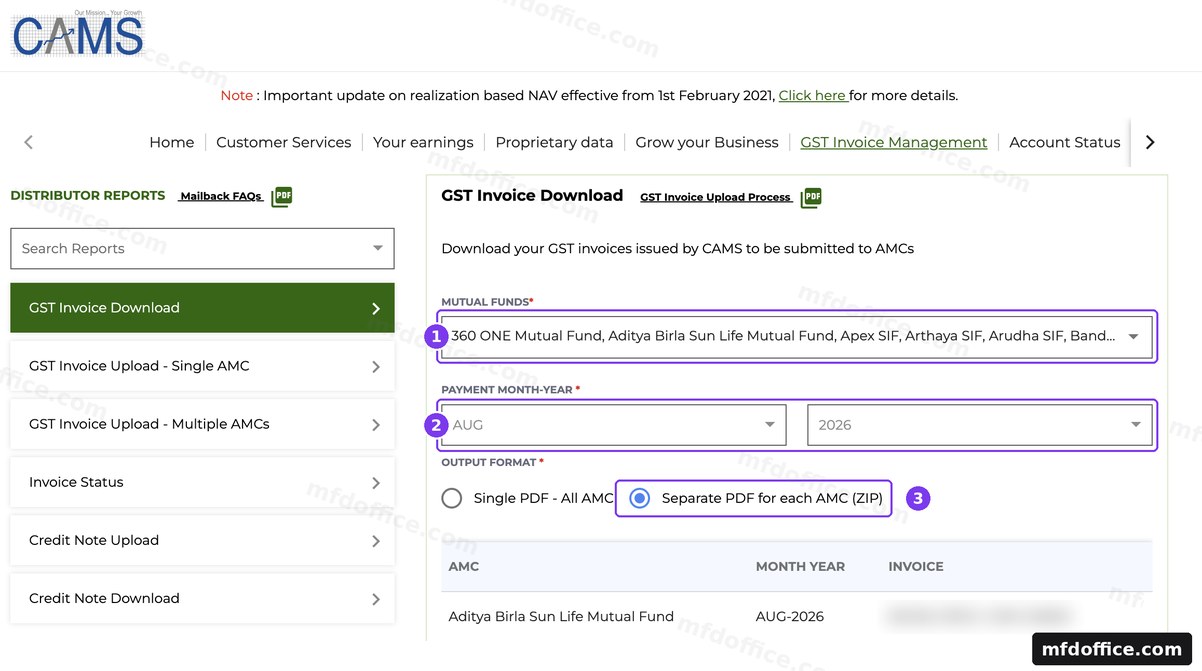Open the payment month AUG dropdown
The image size is (1202, 671).
(x=614, y=425)
